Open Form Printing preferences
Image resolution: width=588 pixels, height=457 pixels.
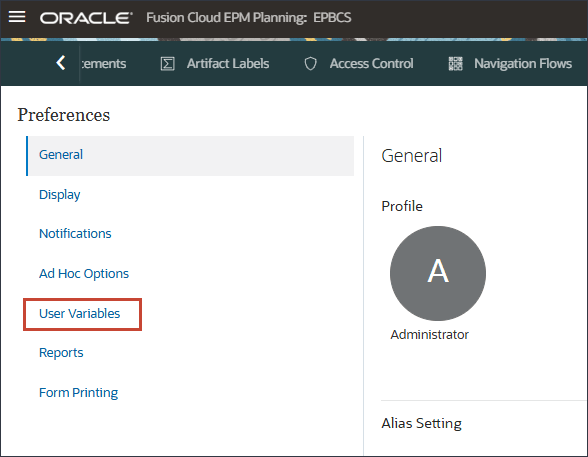pos(78,393)
